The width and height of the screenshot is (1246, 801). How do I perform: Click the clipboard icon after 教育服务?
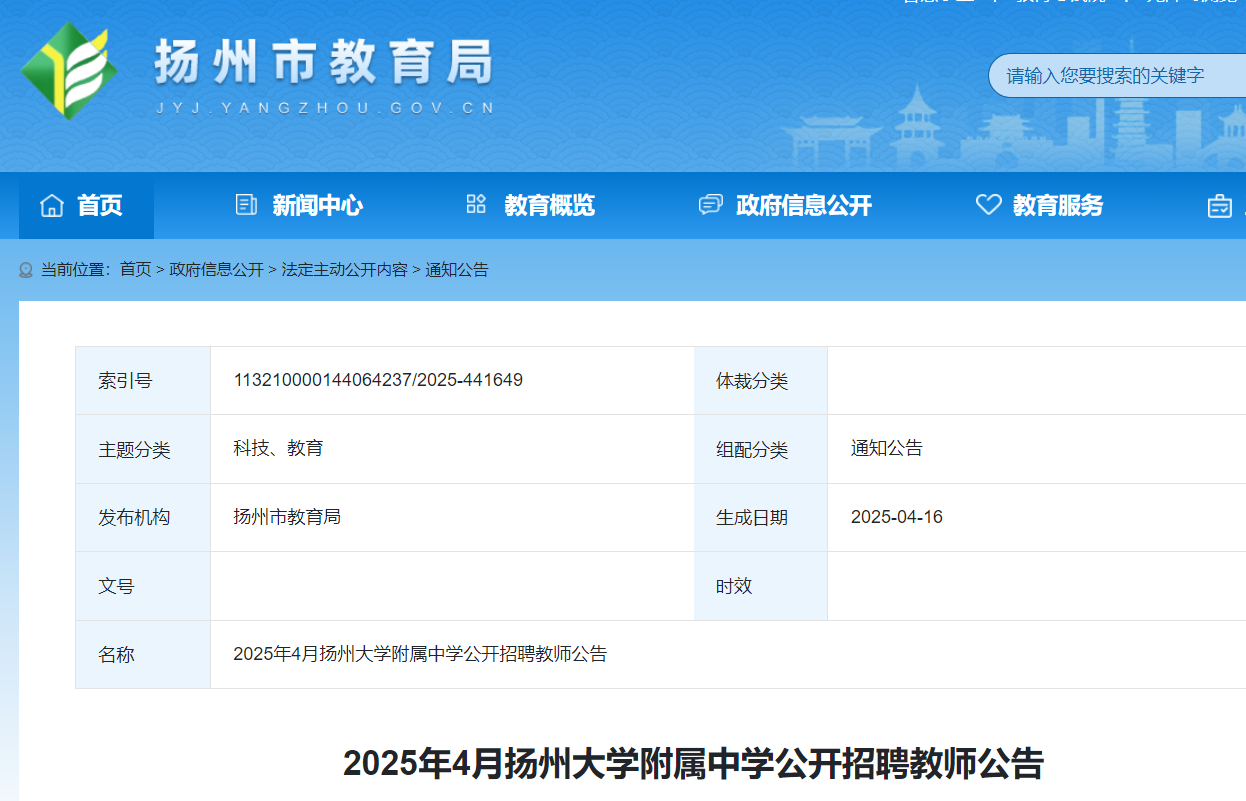click(x=1220, y=206)
